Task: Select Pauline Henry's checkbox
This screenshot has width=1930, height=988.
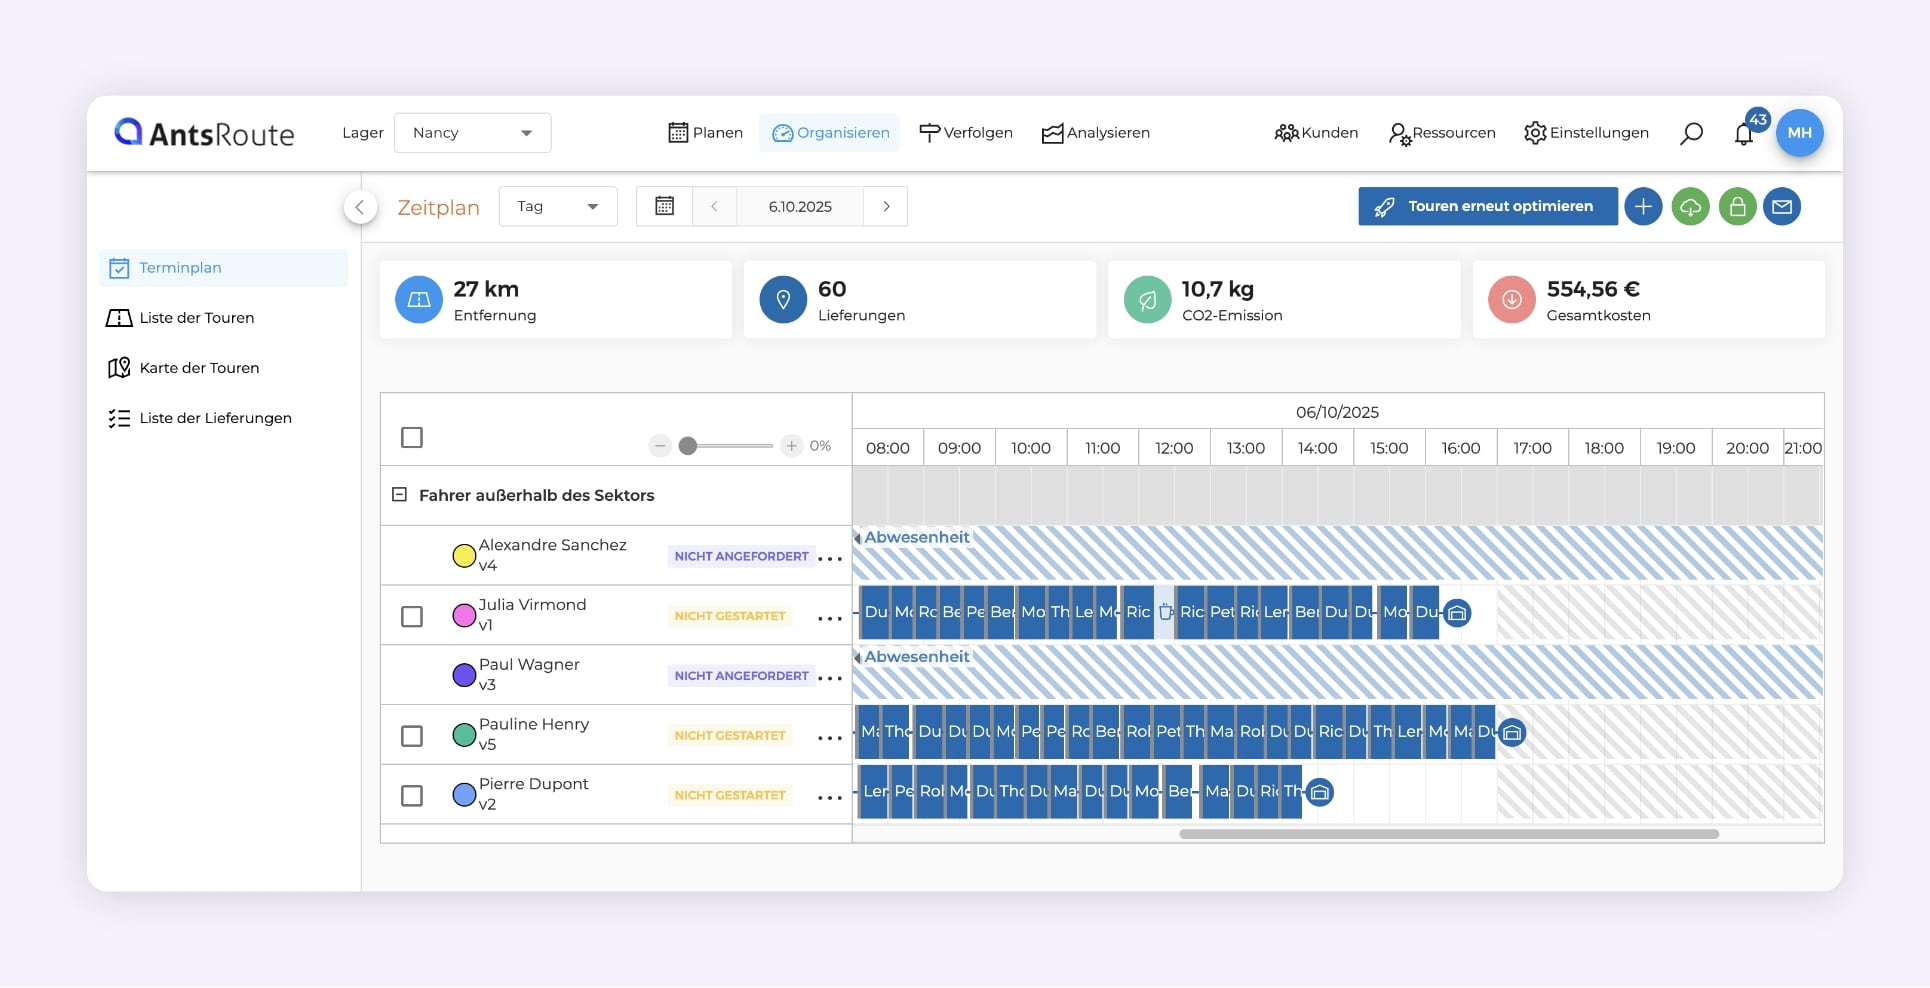Action: (412, 736)
